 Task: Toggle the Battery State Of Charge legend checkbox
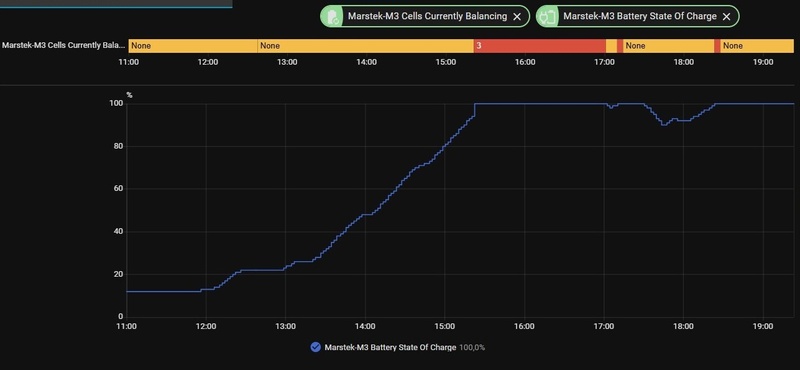pos(315,348)
